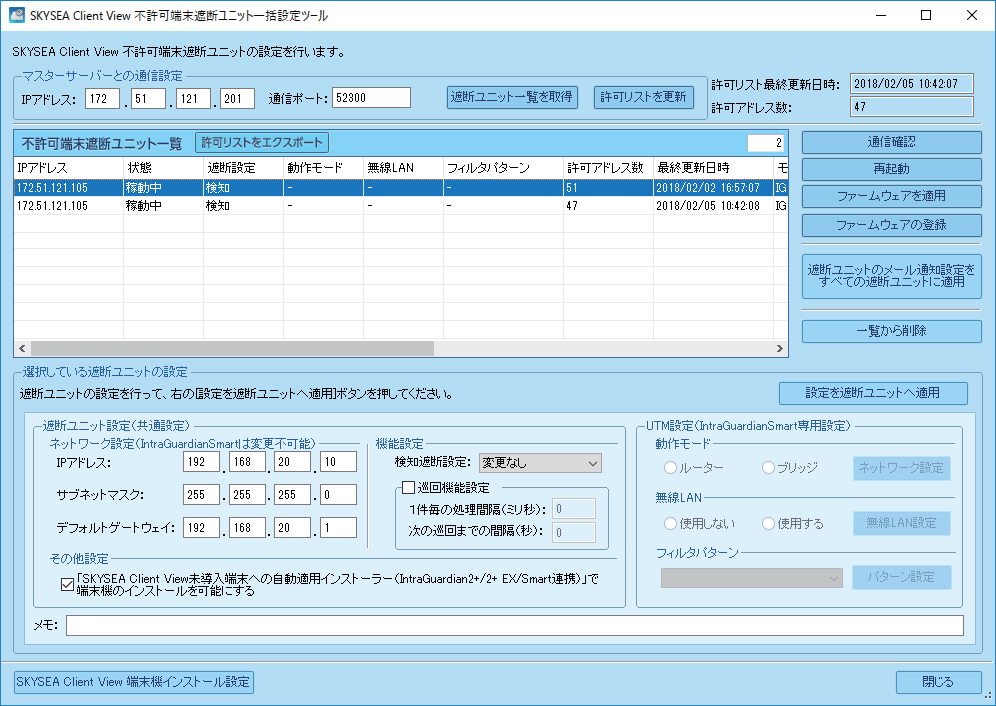Click 設定を遮断ユニットへ適用 button
This screenshot has width=996, height=706.
[873, 393]
